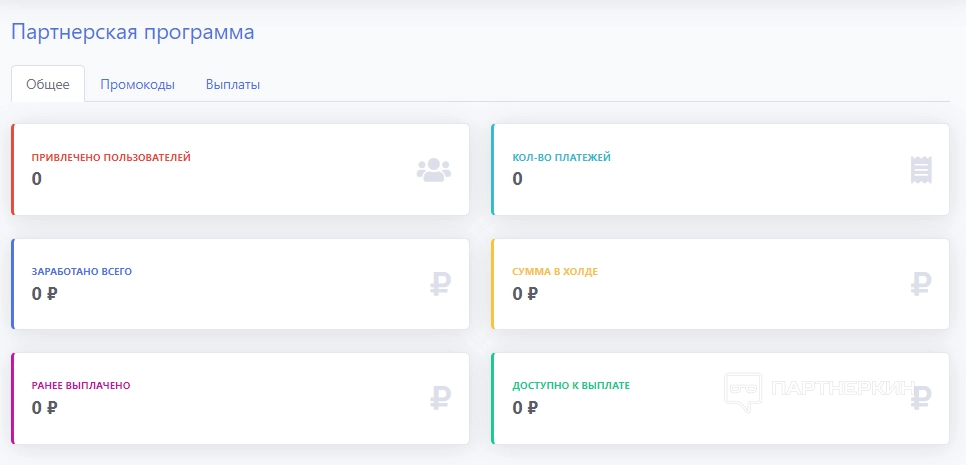The height and width of the screenshot is (465, 966).
Task: Switch to the Общее tab
Action: point(48,84)
